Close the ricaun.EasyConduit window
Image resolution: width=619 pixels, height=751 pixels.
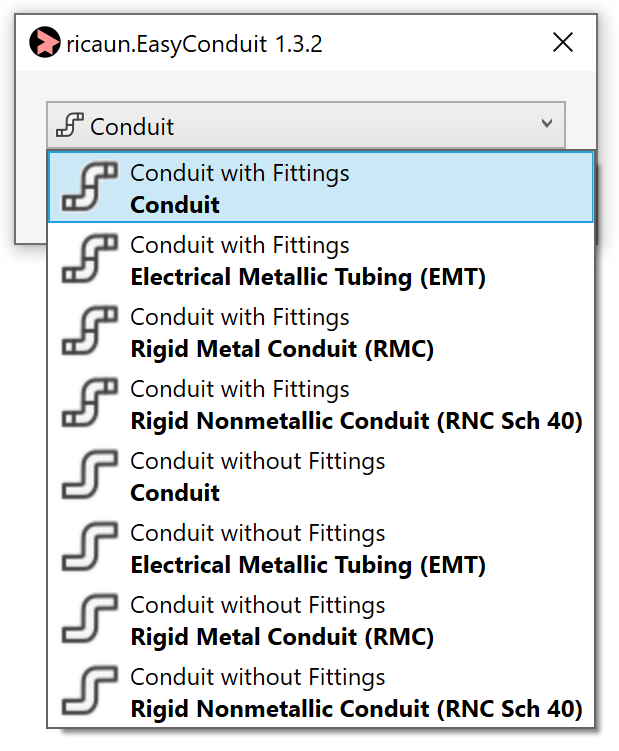tap(563, 43)
